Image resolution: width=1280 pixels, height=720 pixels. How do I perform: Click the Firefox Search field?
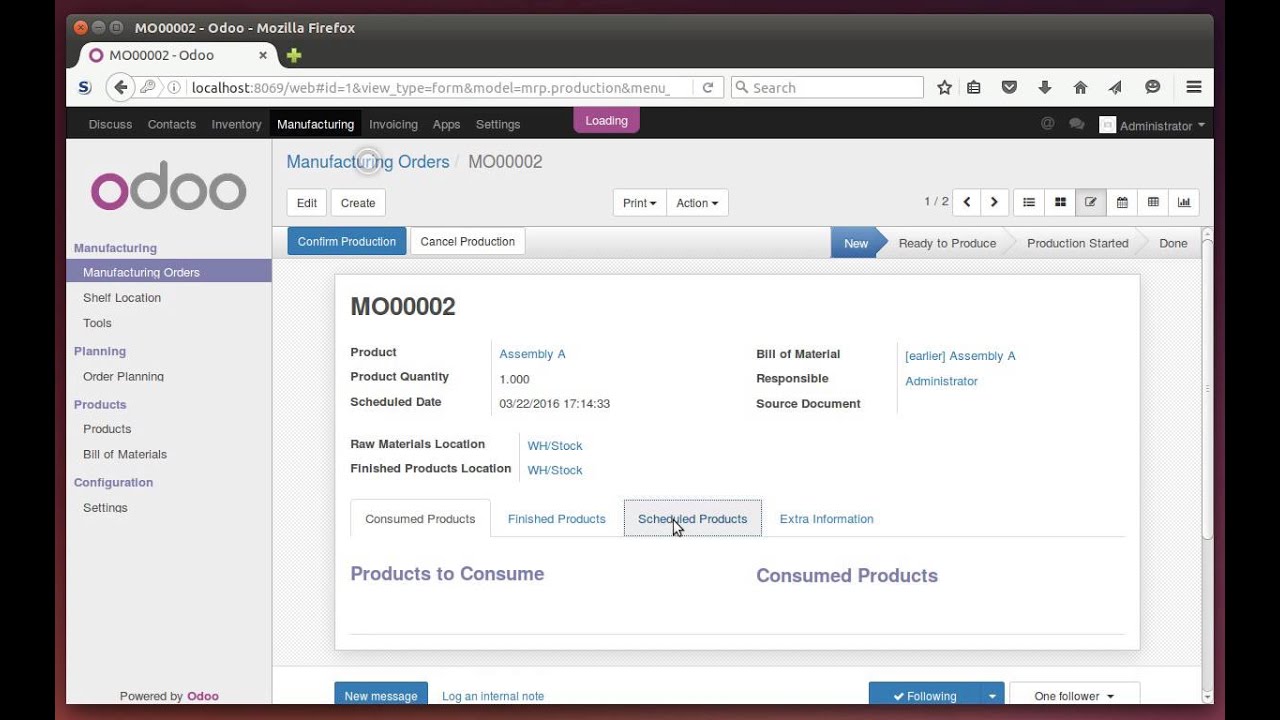(827, 87)
